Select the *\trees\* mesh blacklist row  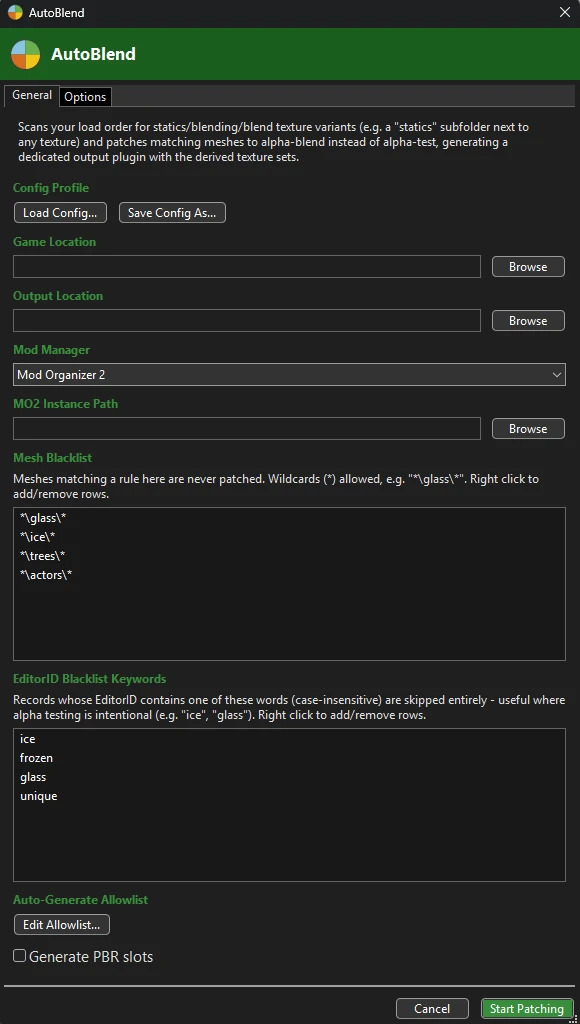click(x=289, y=556)
